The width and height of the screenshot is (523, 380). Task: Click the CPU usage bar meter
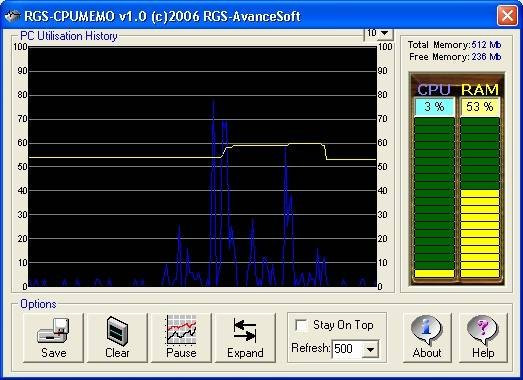434,198
